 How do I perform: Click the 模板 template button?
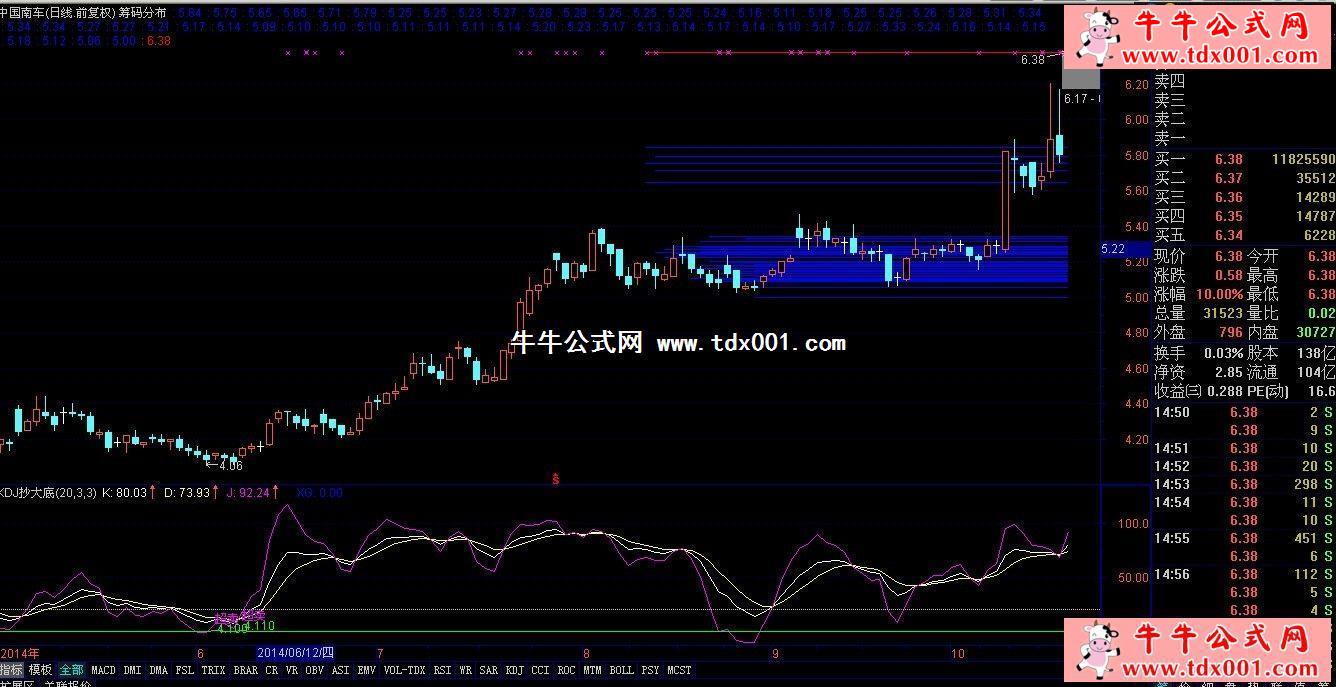point(40,670)
